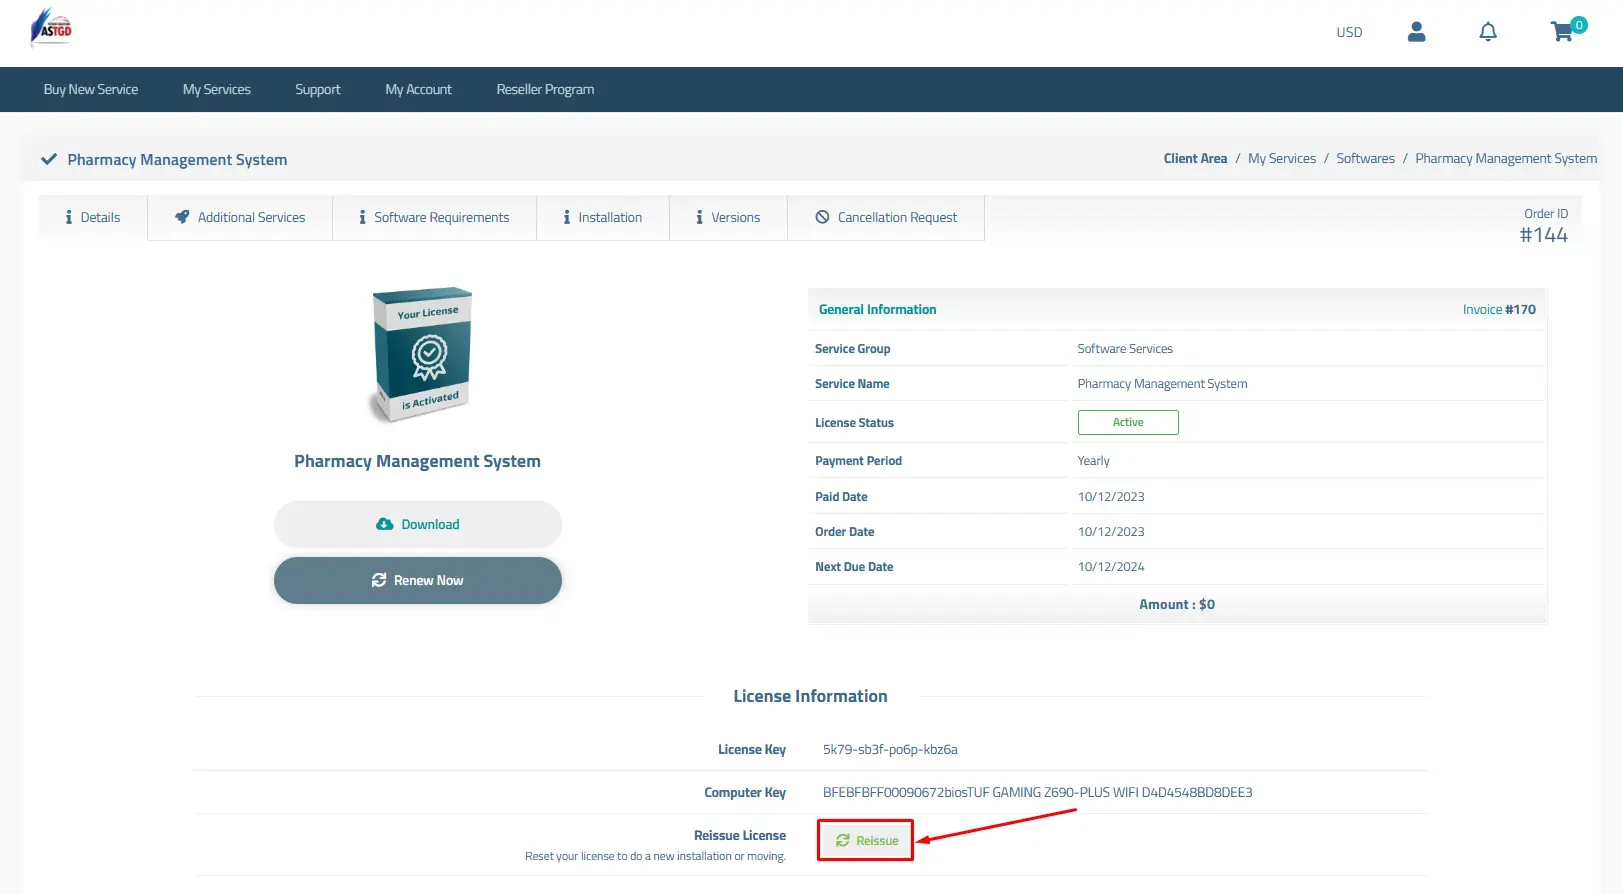This screenshot has height=894, width=1623.
Task: Click the Amount : $0 row
Action: (1177, 604)
